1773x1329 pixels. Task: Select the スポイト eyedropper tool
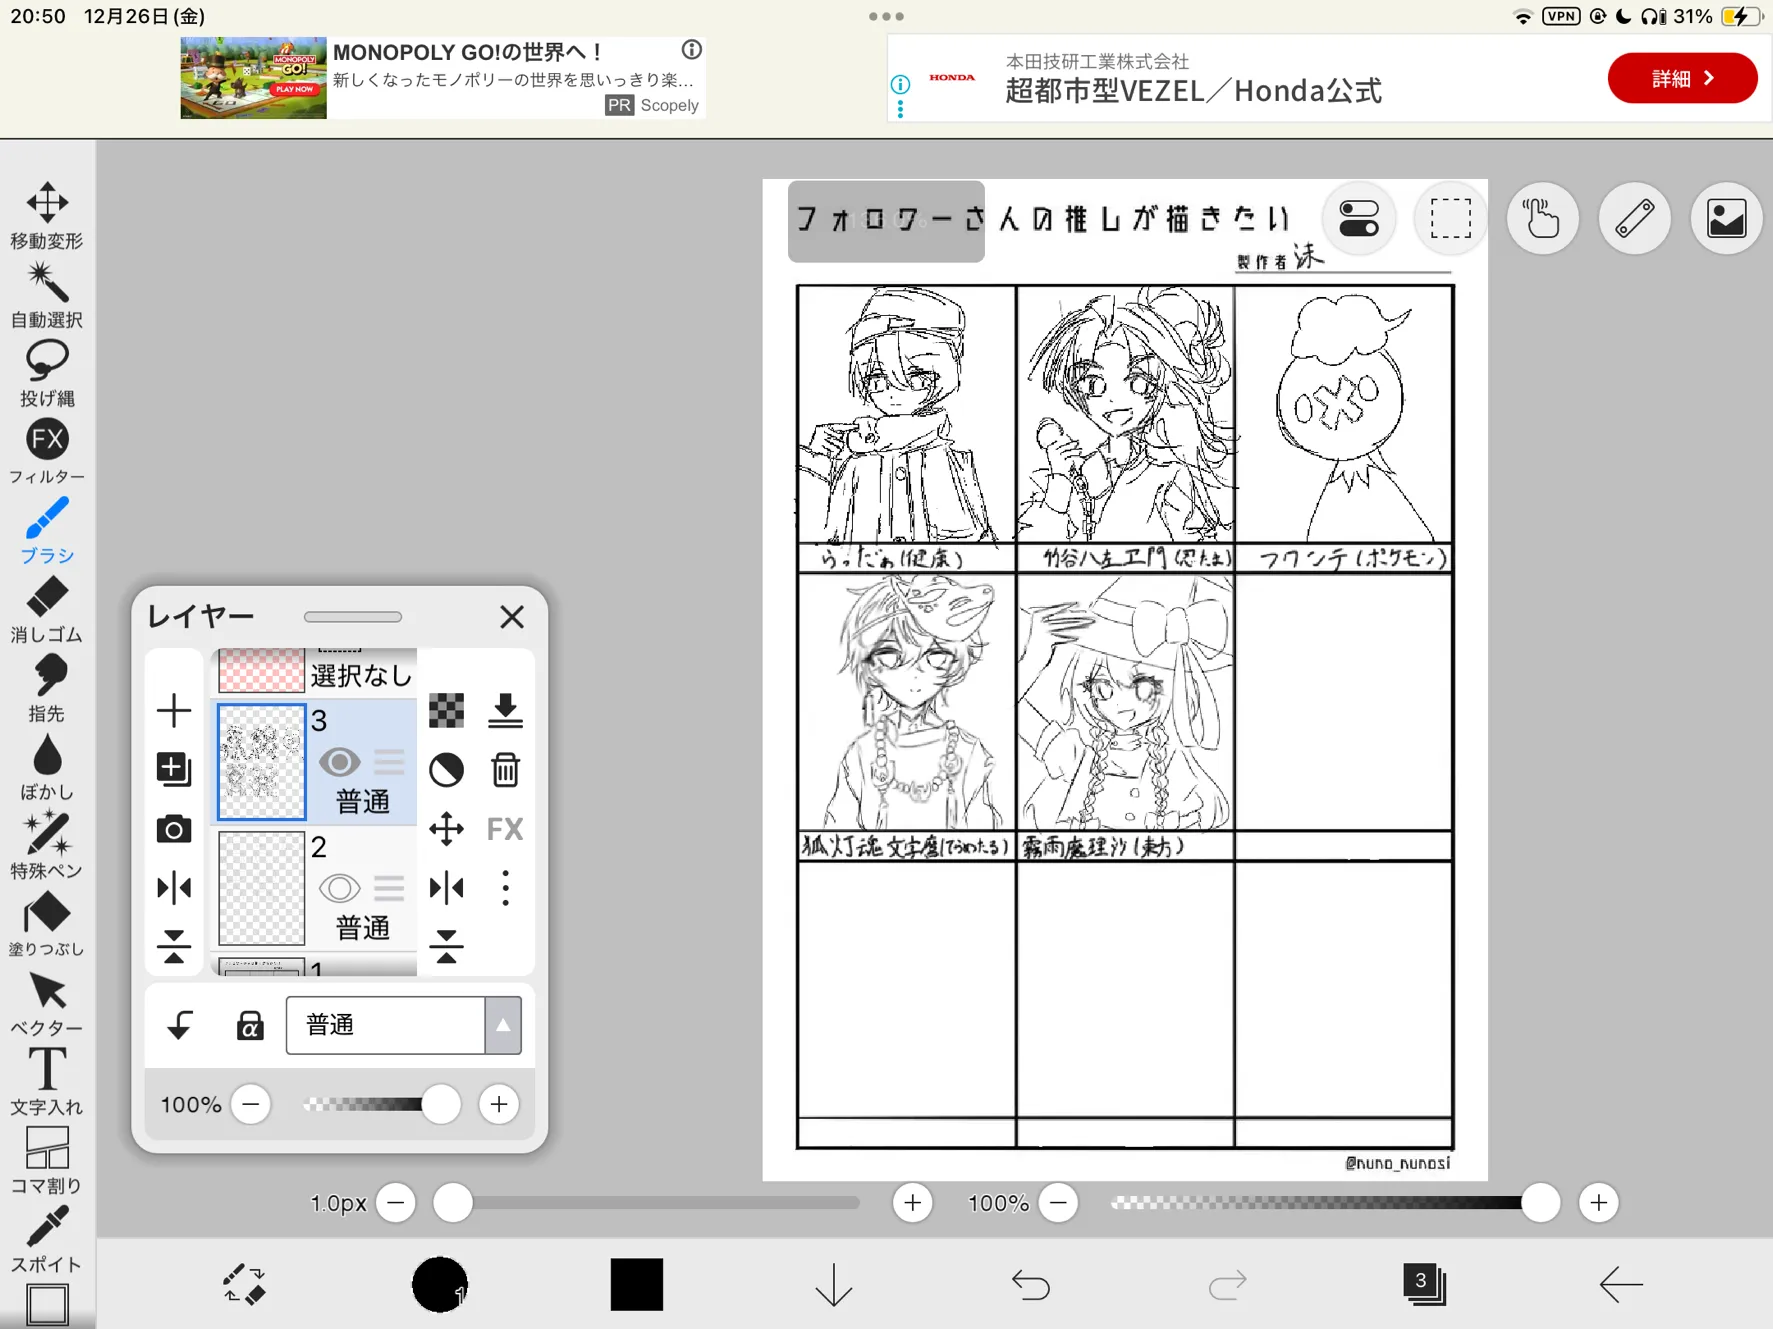pyautogui.click(x=47, y=1240)
